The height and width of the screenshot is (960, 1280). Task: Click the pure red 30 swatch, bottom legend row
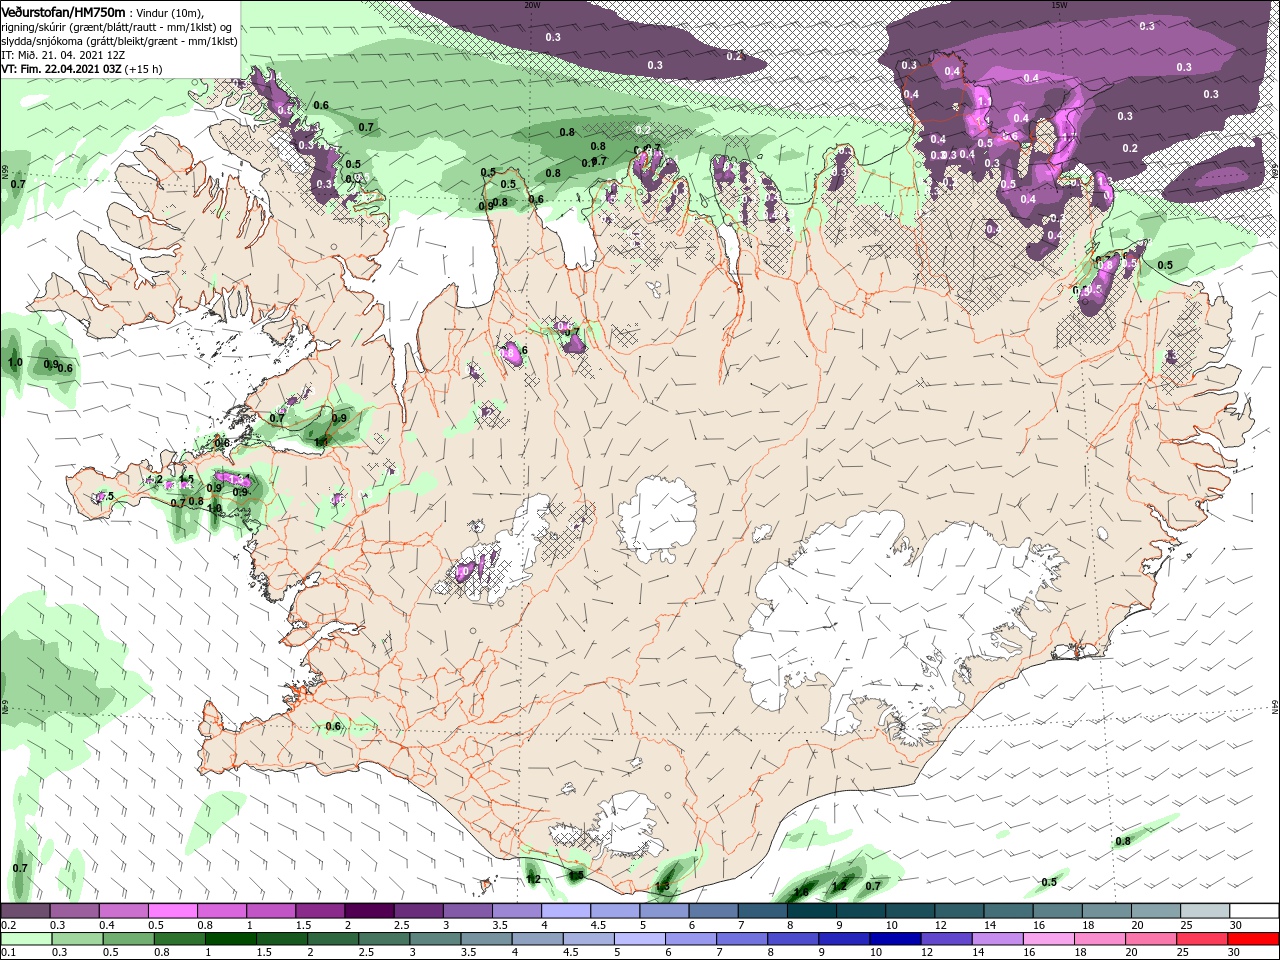(x=1254, y=939)
